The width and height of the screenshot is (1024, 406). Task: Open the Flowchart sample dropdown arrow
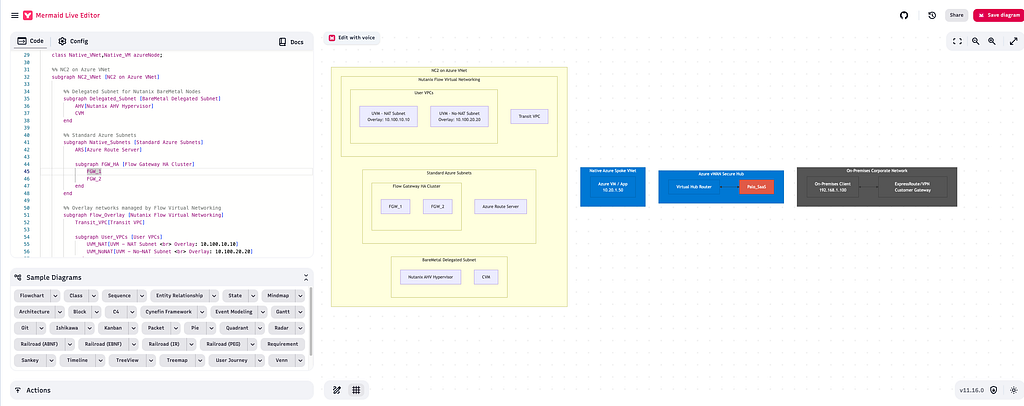[x=55, y=296]
